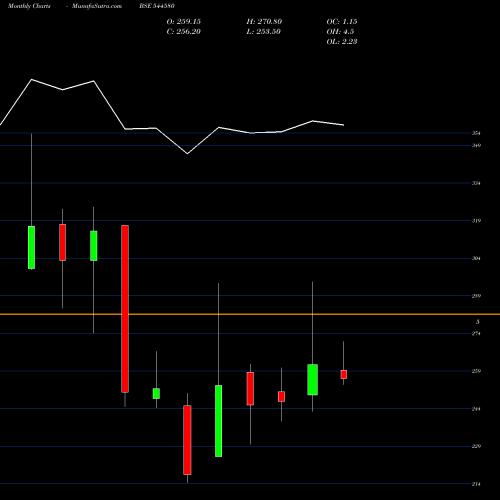Click the orange horizontal price line
500x500 pixels.
coord(250,314)
